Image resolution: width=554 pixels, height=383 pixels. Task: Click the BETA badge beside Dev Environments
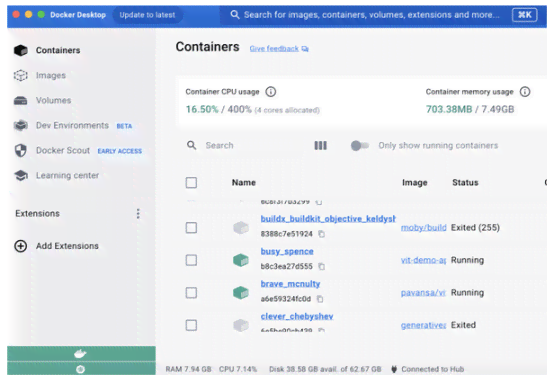tap(124, 126)
